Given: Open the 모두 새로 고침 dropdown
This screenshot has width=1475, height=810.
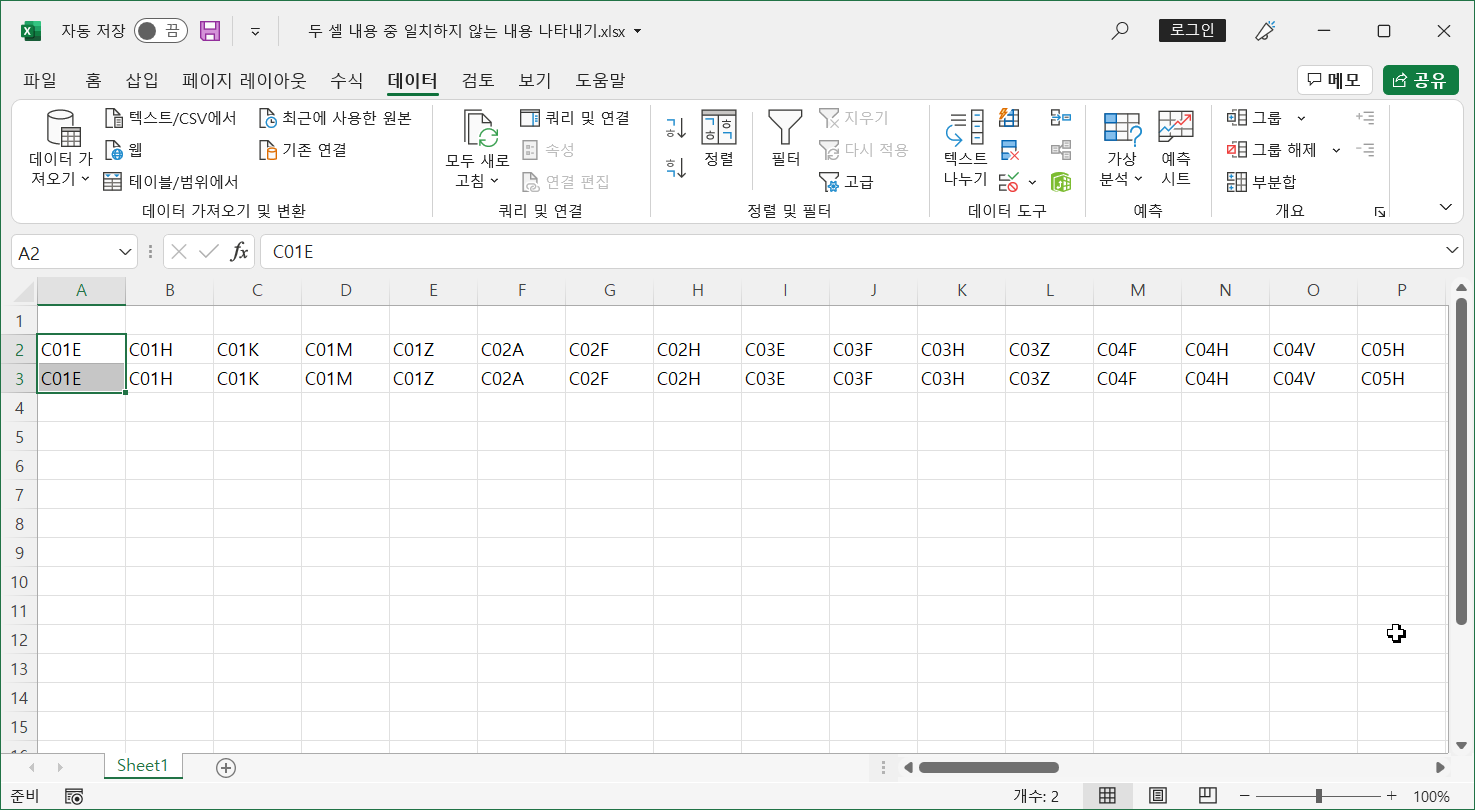Looking at the screenshot, I should [477, 150].
